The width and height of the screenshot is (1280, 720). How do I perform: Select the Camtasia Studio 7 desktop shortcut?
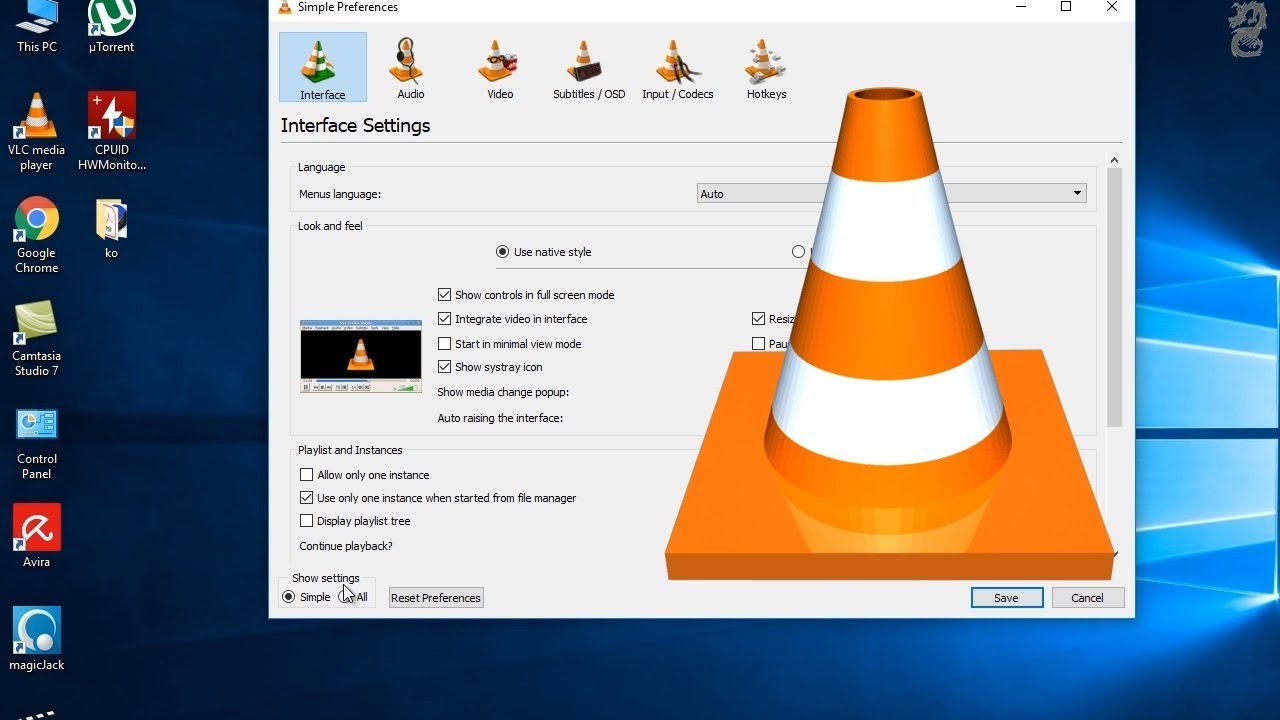tap(37, 338)
